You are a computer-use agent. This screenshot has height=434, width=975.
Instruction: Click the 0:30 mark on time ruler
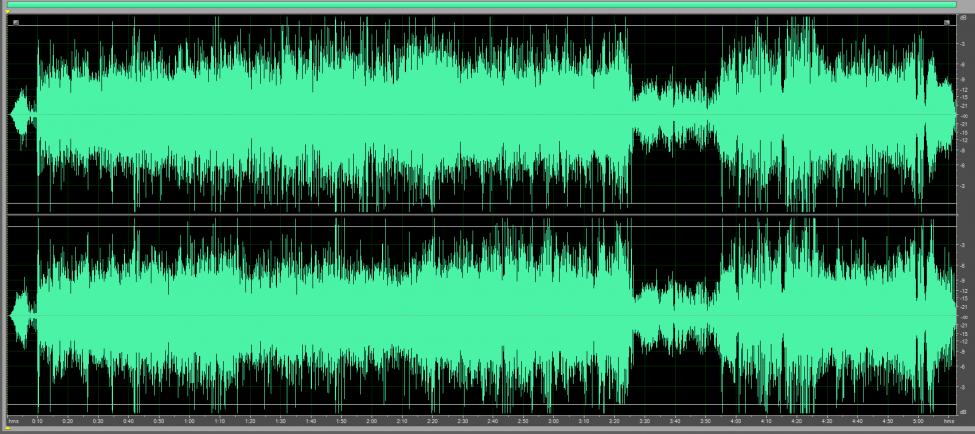point(98,420)
